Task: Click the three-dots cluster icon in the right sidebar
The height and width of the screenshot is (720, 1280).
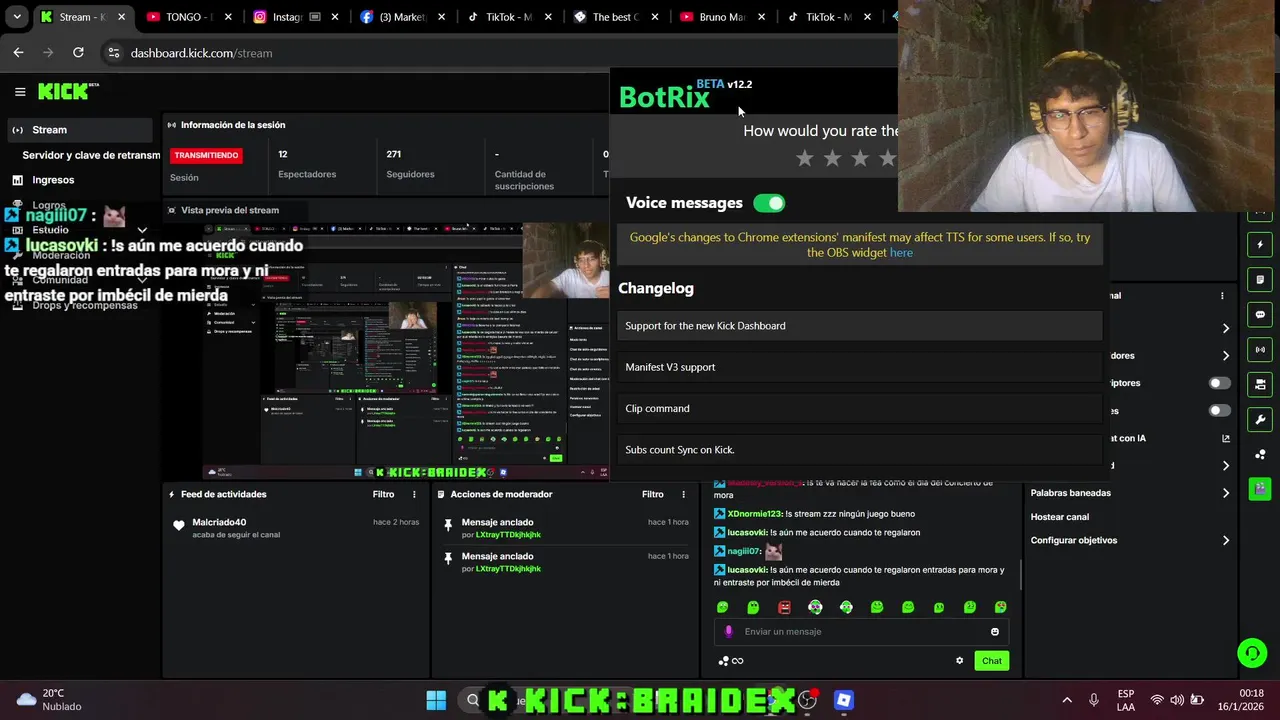Action: [x=1260, y=455]
